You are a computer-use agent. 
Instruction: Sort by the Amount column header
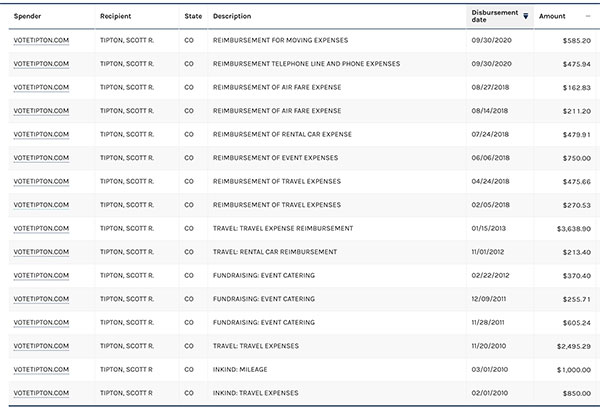(x=552, y=16)
